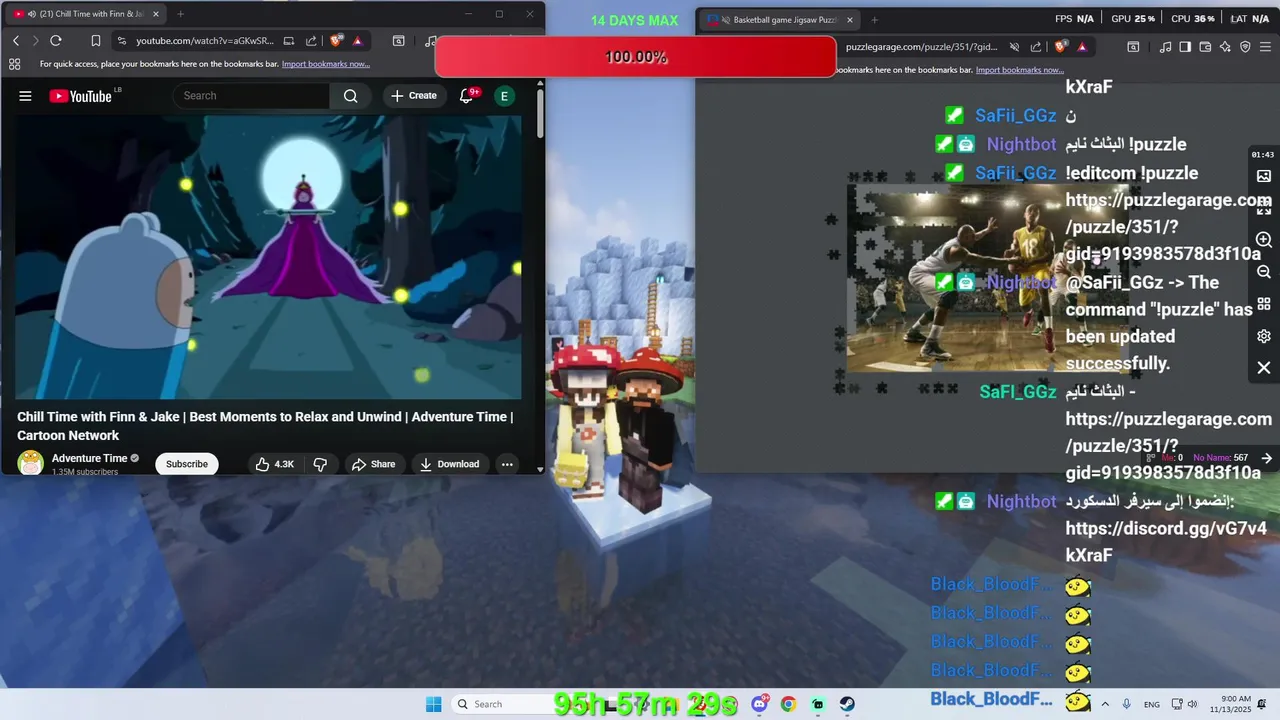The width and height of the screenshot is (1280, 720).
Task: Open more actions menu beside Download
Action: point(507,464)
